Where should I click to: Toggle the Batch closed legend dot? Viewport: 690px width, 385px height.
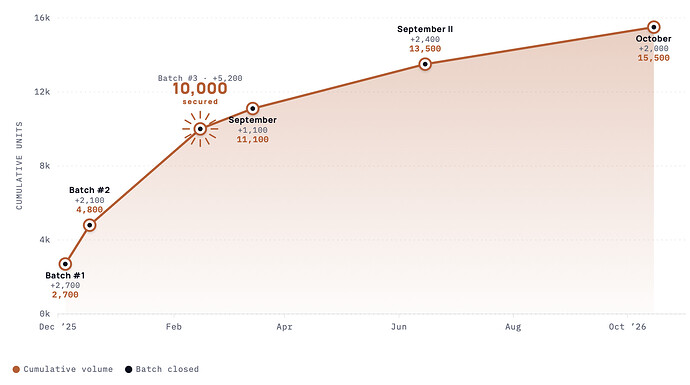click(128, 369)
